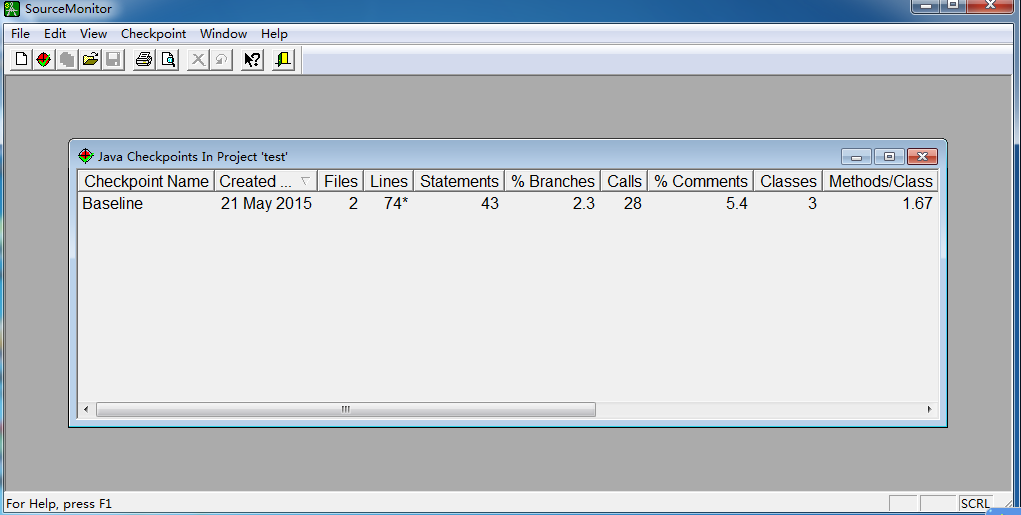1021x515 pixels.
Task: Sort by Calls column header
Action: point(624,181)
